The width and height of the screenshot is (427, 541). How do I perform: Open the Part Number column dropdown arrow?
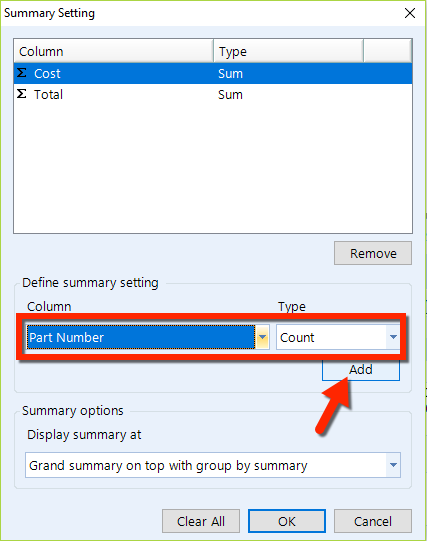click(x=262, y=337)
